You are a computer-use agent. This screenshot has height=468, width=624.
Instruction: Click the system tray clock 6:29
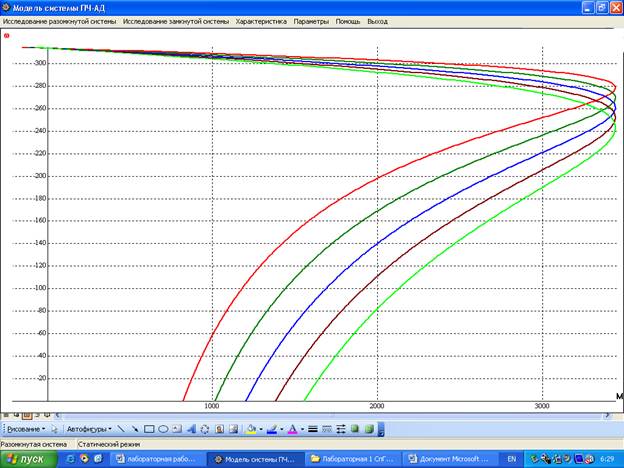[607, 459]
